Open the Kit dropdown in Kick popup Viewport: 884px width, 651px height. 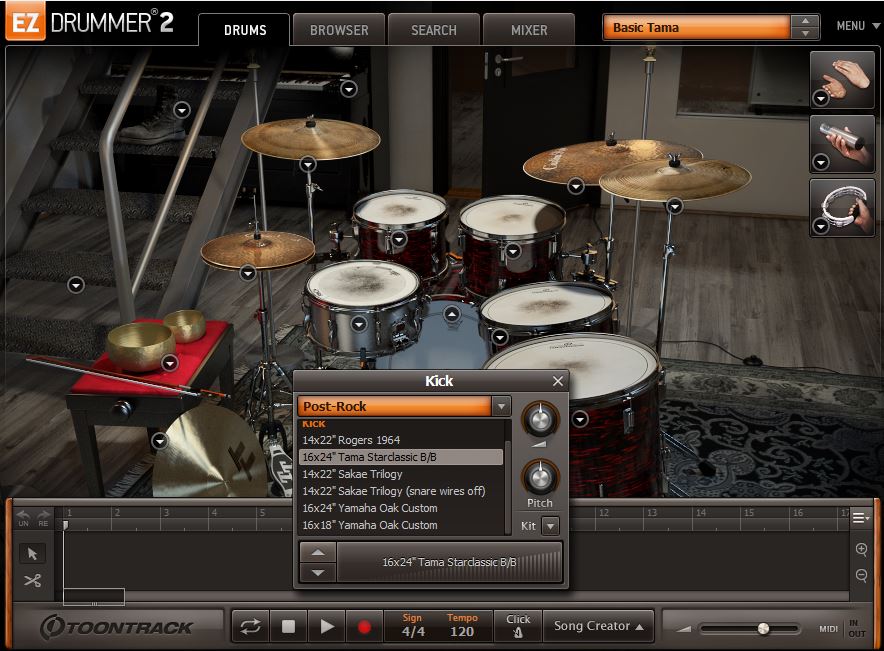(x=550, y=526)
